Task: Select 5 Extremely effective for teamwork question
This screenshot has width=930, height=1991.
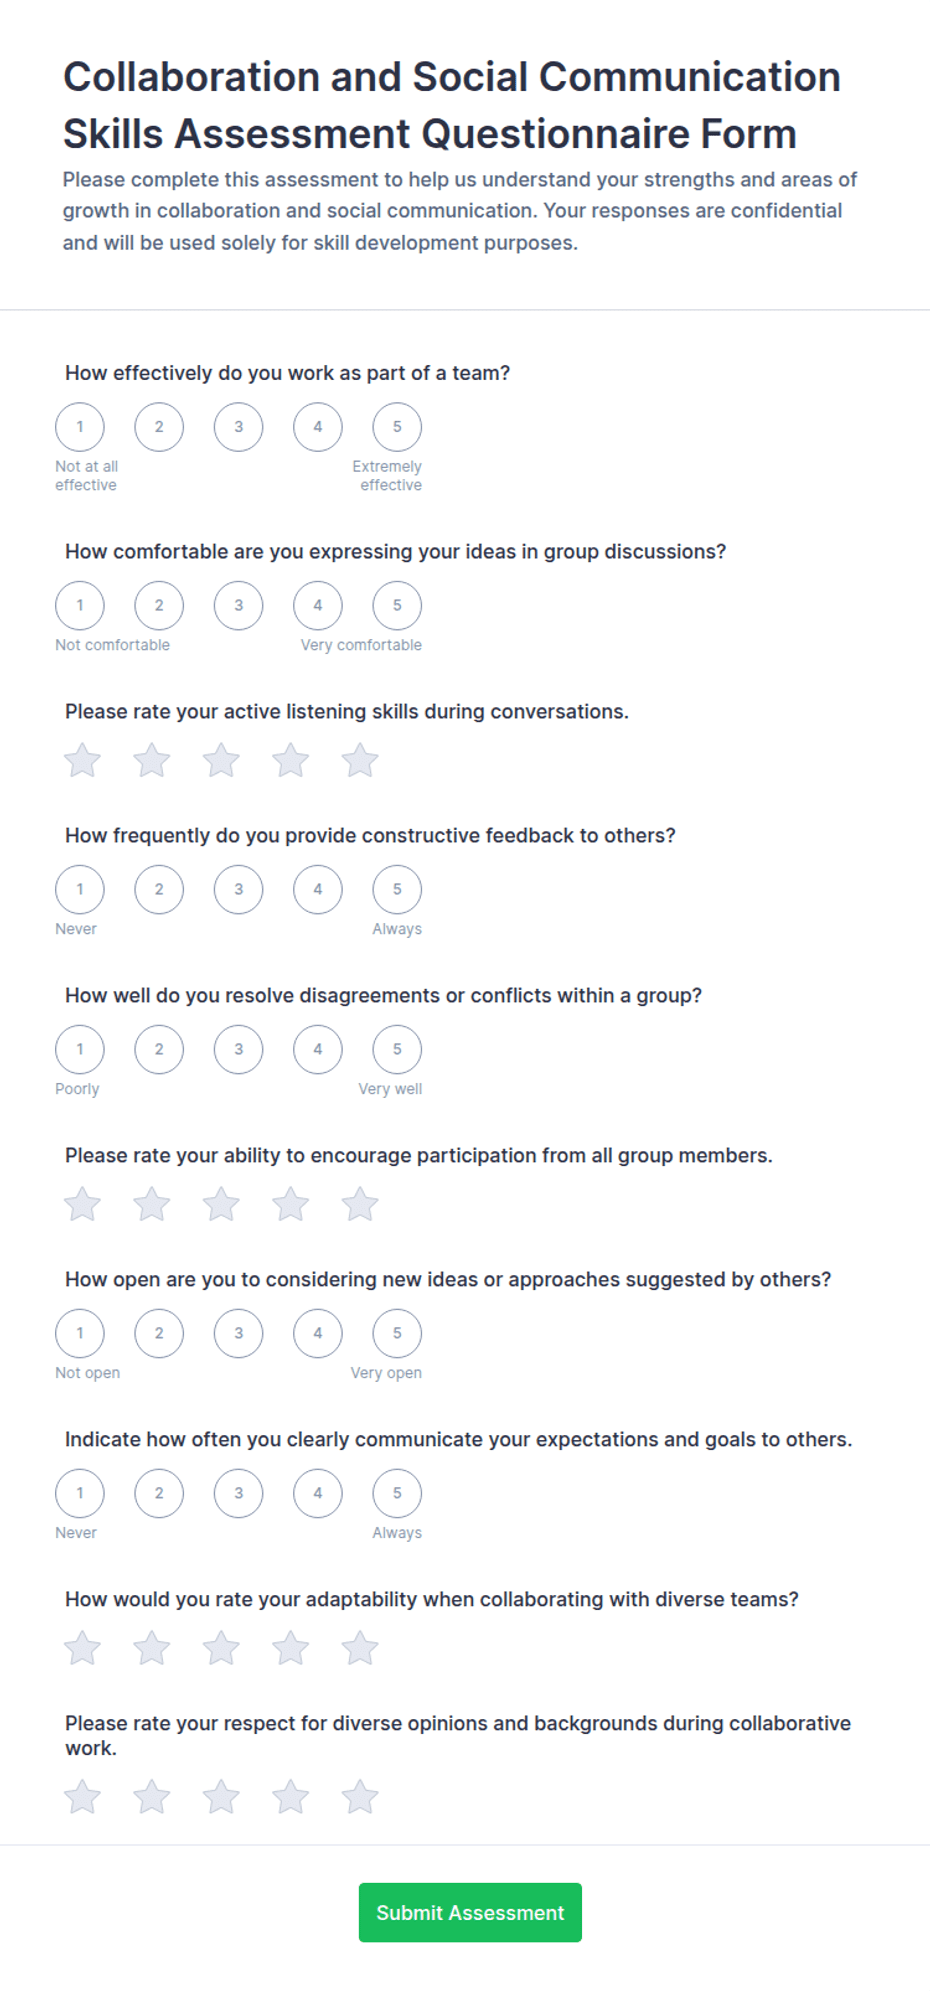Action: coord(397,427)
